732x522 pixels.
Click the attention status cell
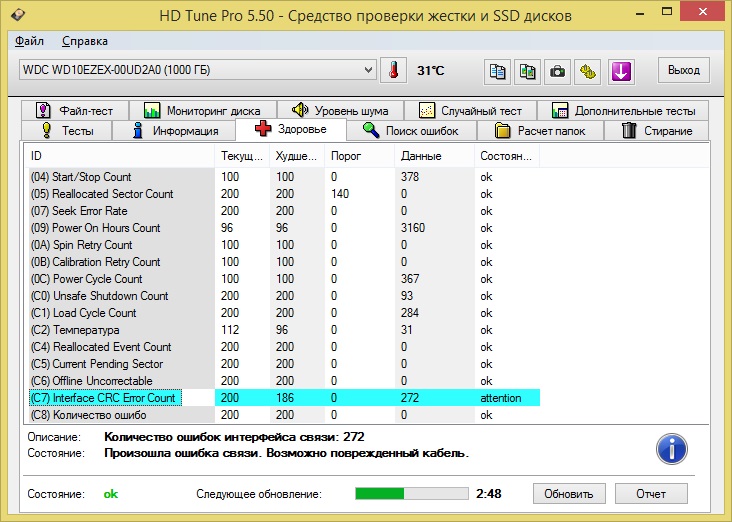coord(500,398)
